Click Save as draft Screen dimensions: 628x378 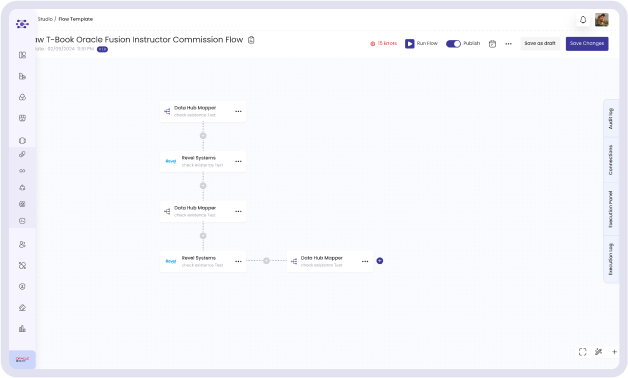(540, 44)
